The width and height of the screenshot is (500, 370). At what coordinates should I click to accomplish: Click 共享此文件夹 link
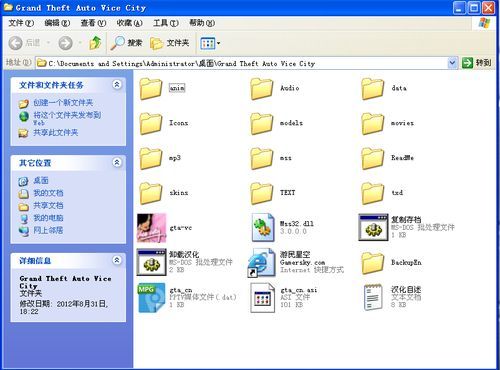pyautogui.click(x=55, y=133)
